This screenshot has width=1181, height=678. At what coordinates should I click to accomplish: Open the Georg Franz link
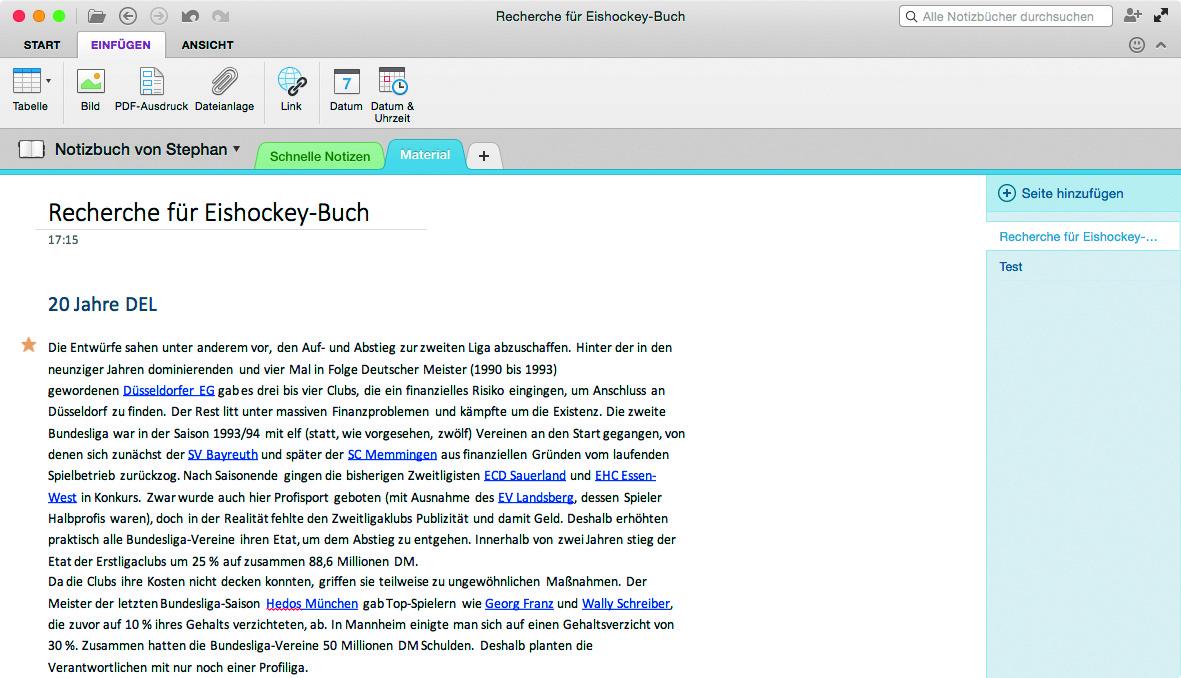click(x=519, y=603)
